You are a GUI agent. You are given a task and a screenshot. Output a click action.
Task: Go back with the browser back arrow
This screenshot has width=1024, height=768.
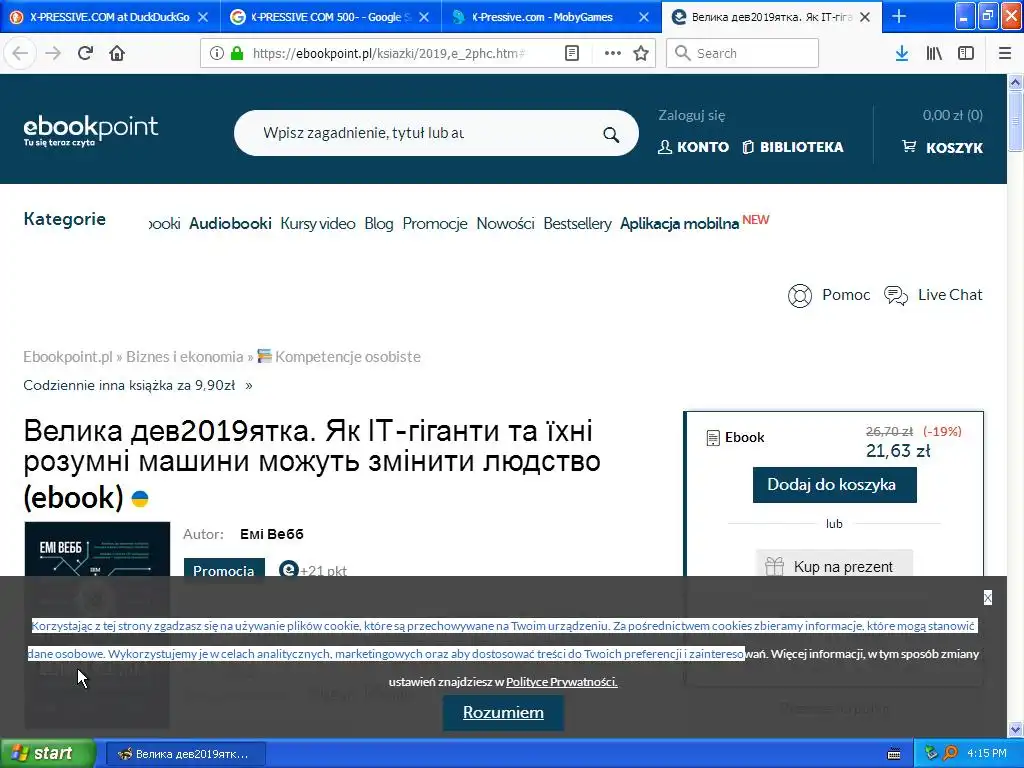tap(20, 53)
